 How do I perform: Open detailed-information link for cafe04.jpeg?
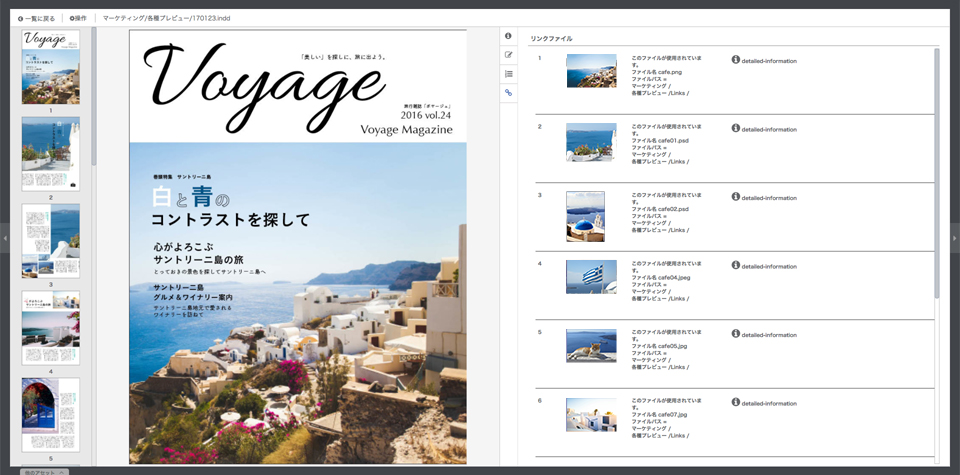(769, 267)
